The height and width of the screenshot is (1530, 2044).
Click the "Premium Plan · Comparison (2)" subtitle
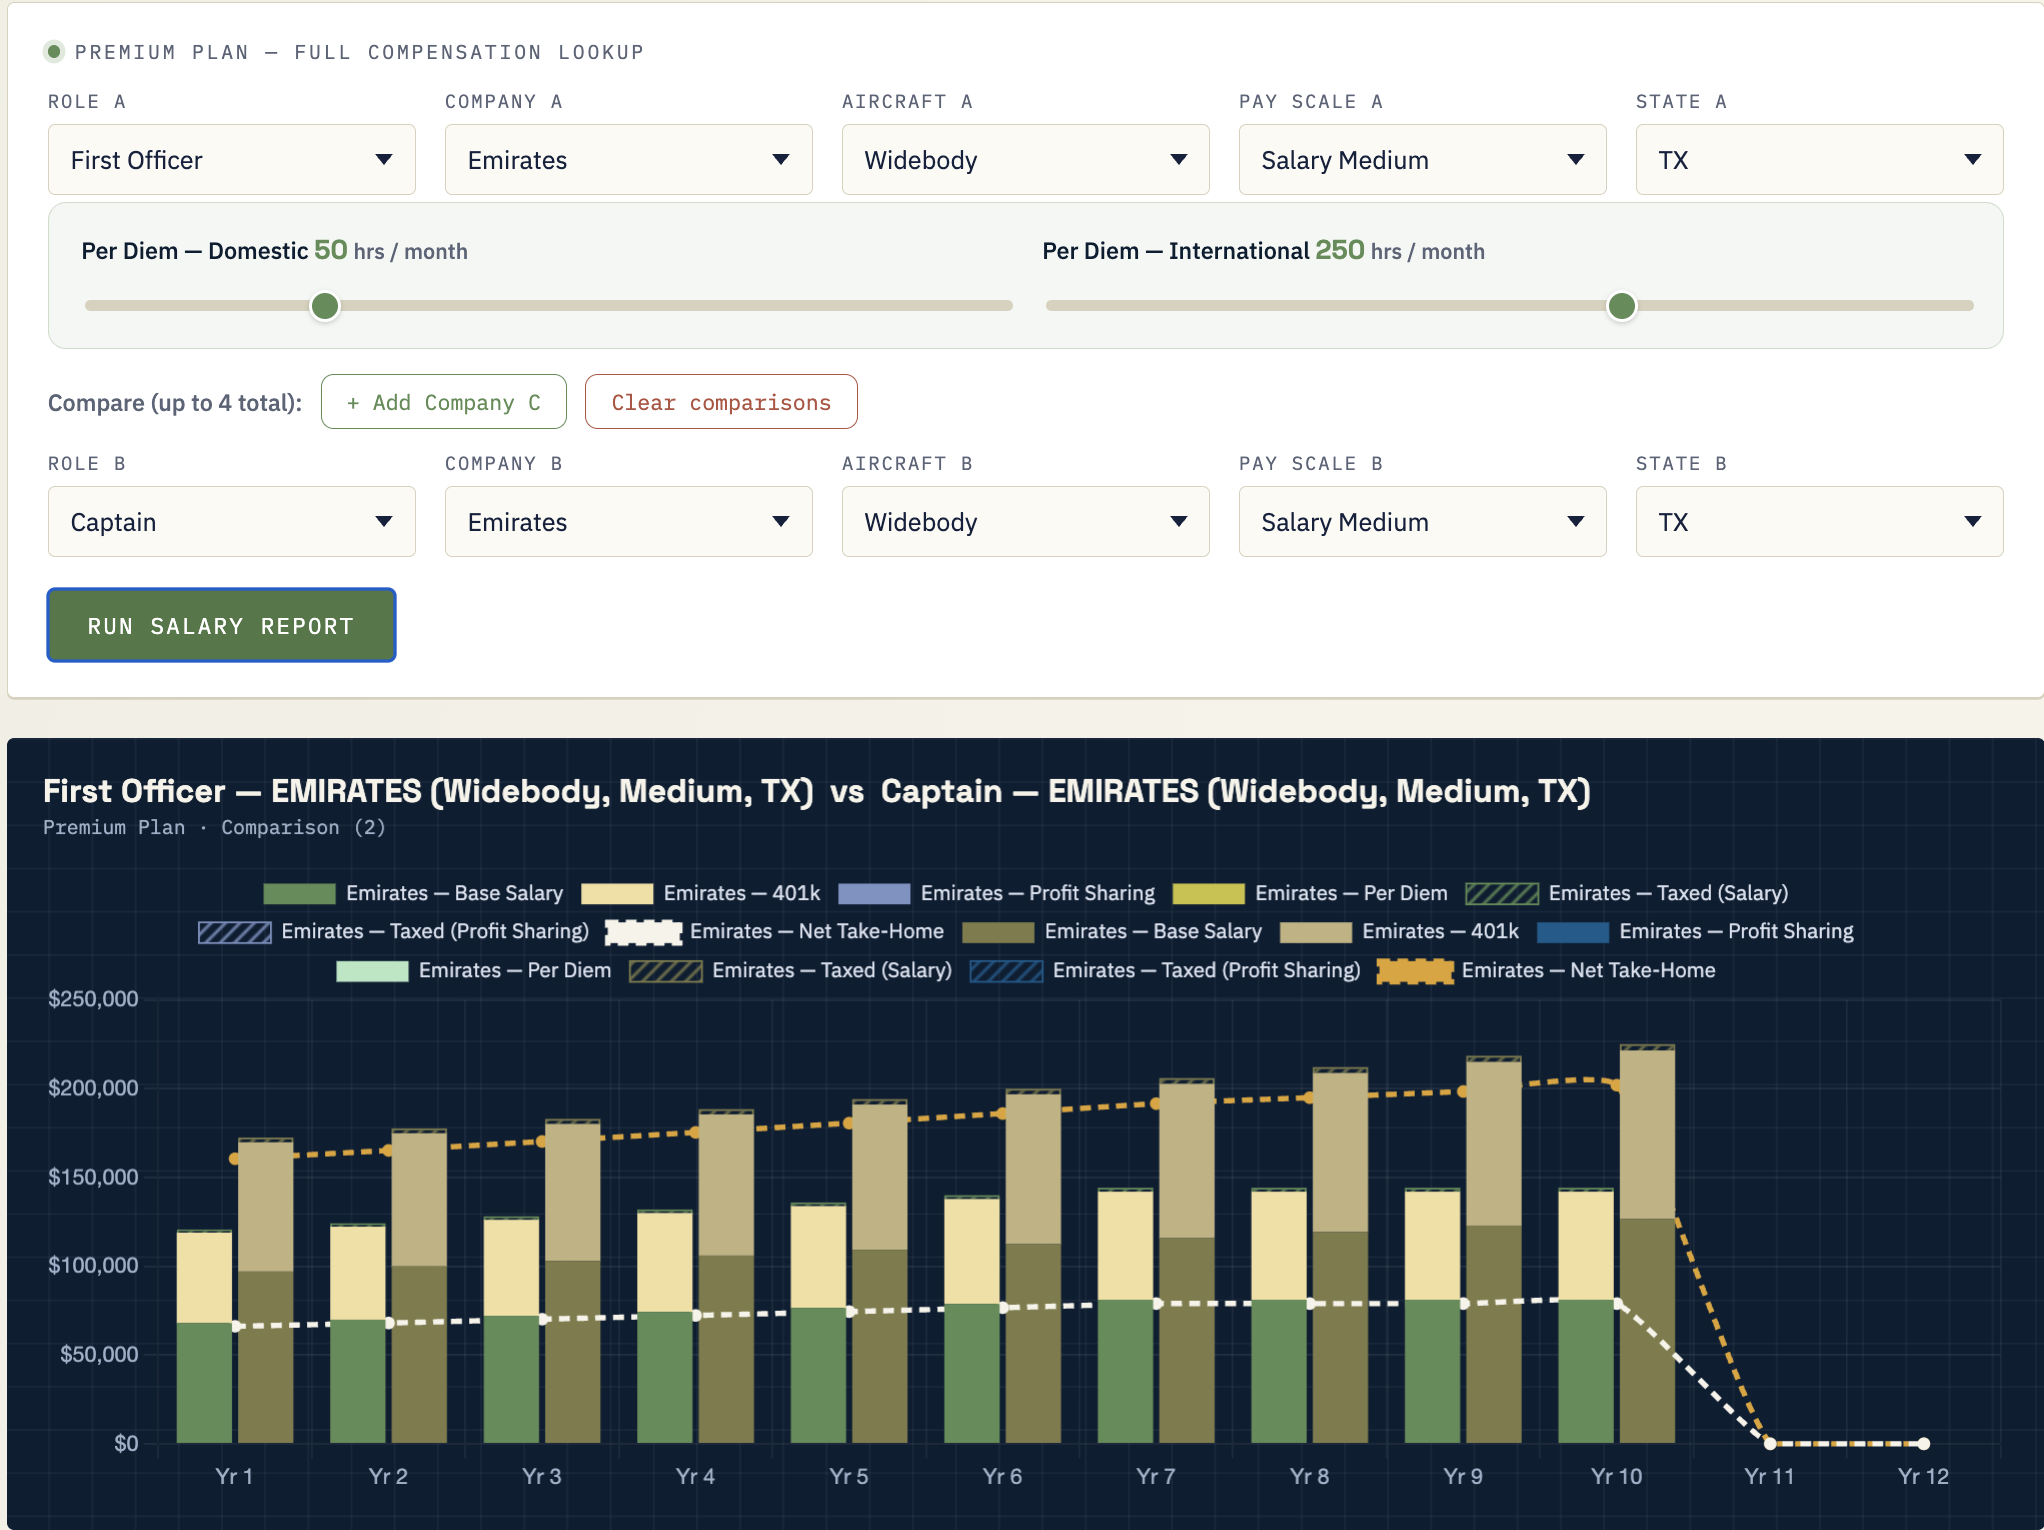214,827
